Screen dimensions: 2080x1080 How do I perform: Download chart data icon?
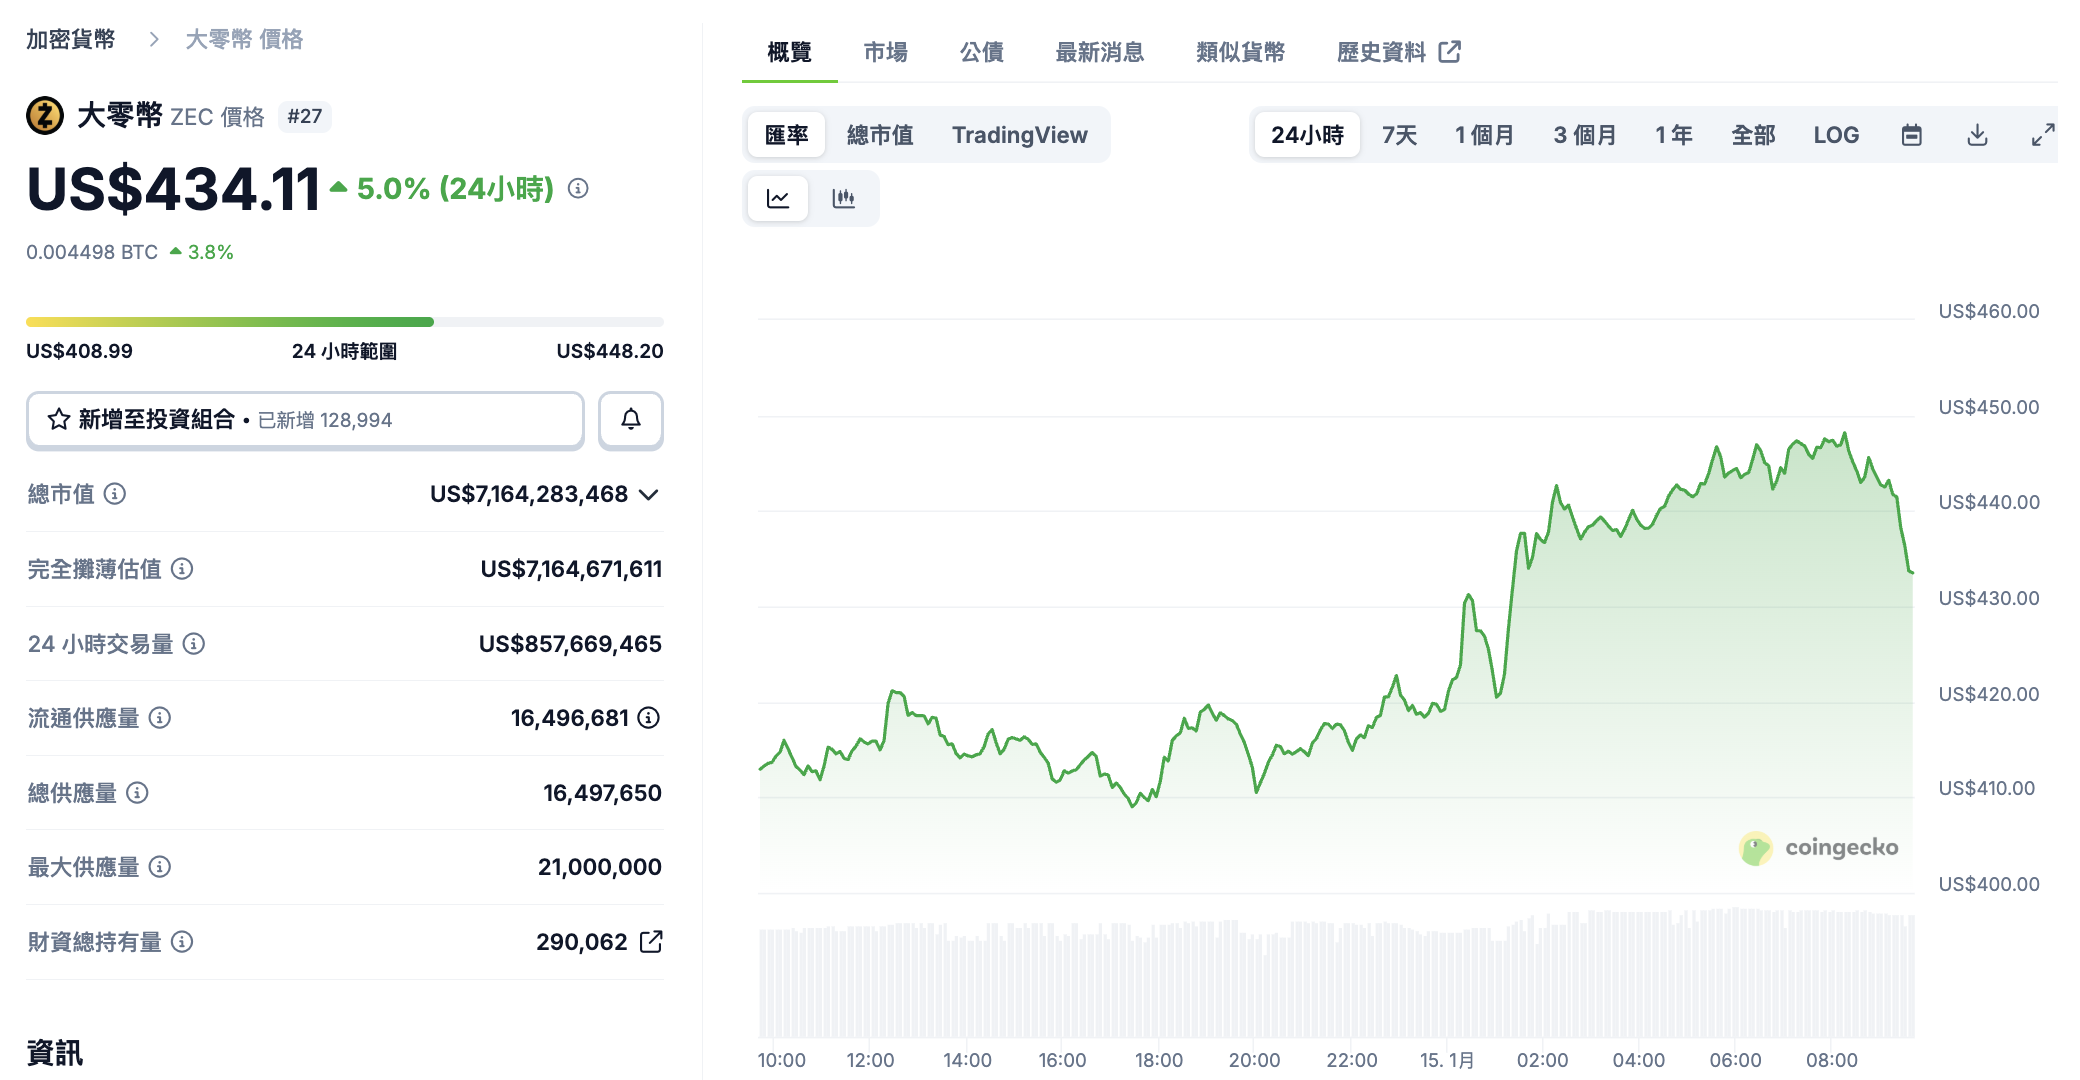click(1977, 135)
